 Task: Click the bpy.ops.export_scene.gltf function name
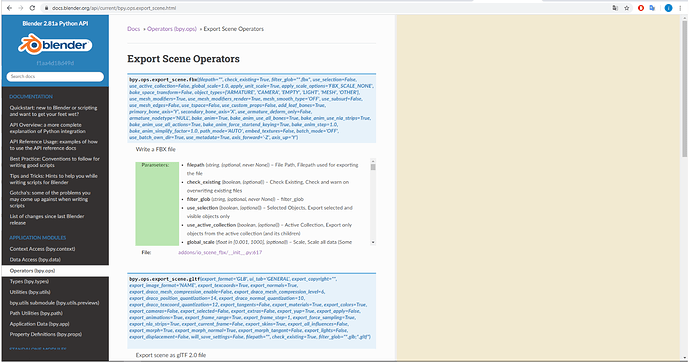tap(165, 279)
